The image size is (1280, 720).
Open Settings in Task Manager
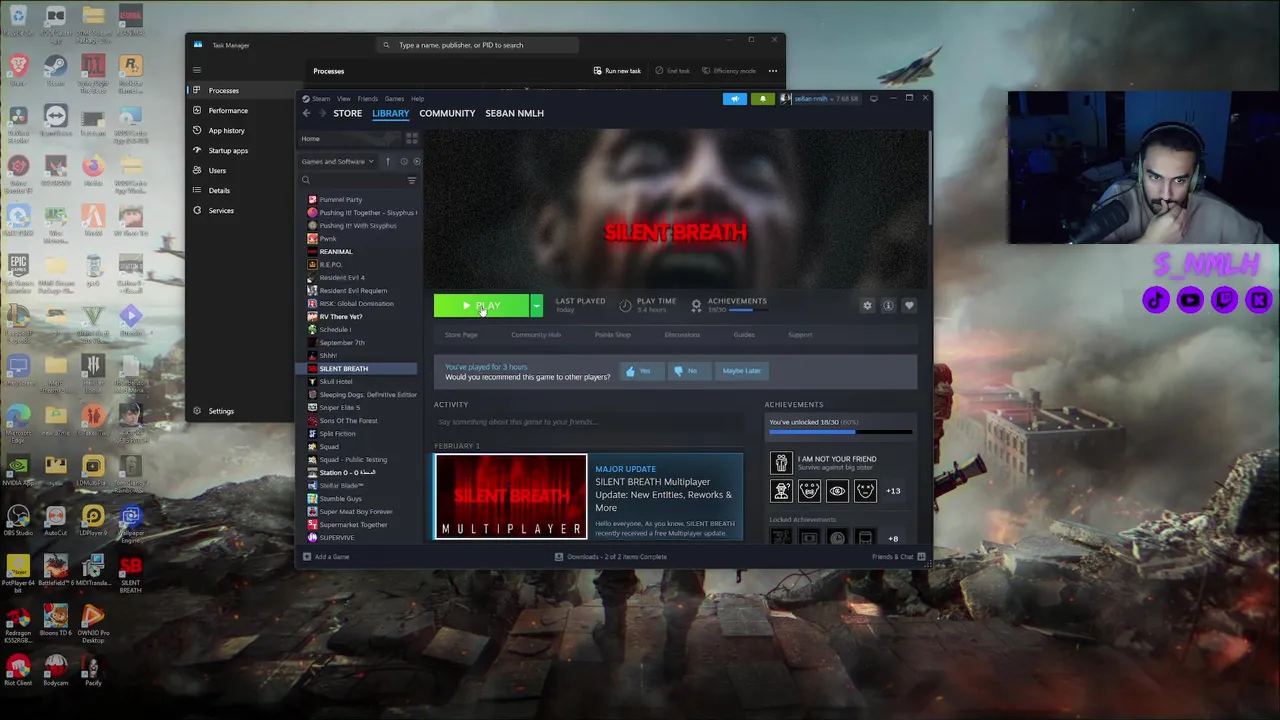tap(221, 411)
